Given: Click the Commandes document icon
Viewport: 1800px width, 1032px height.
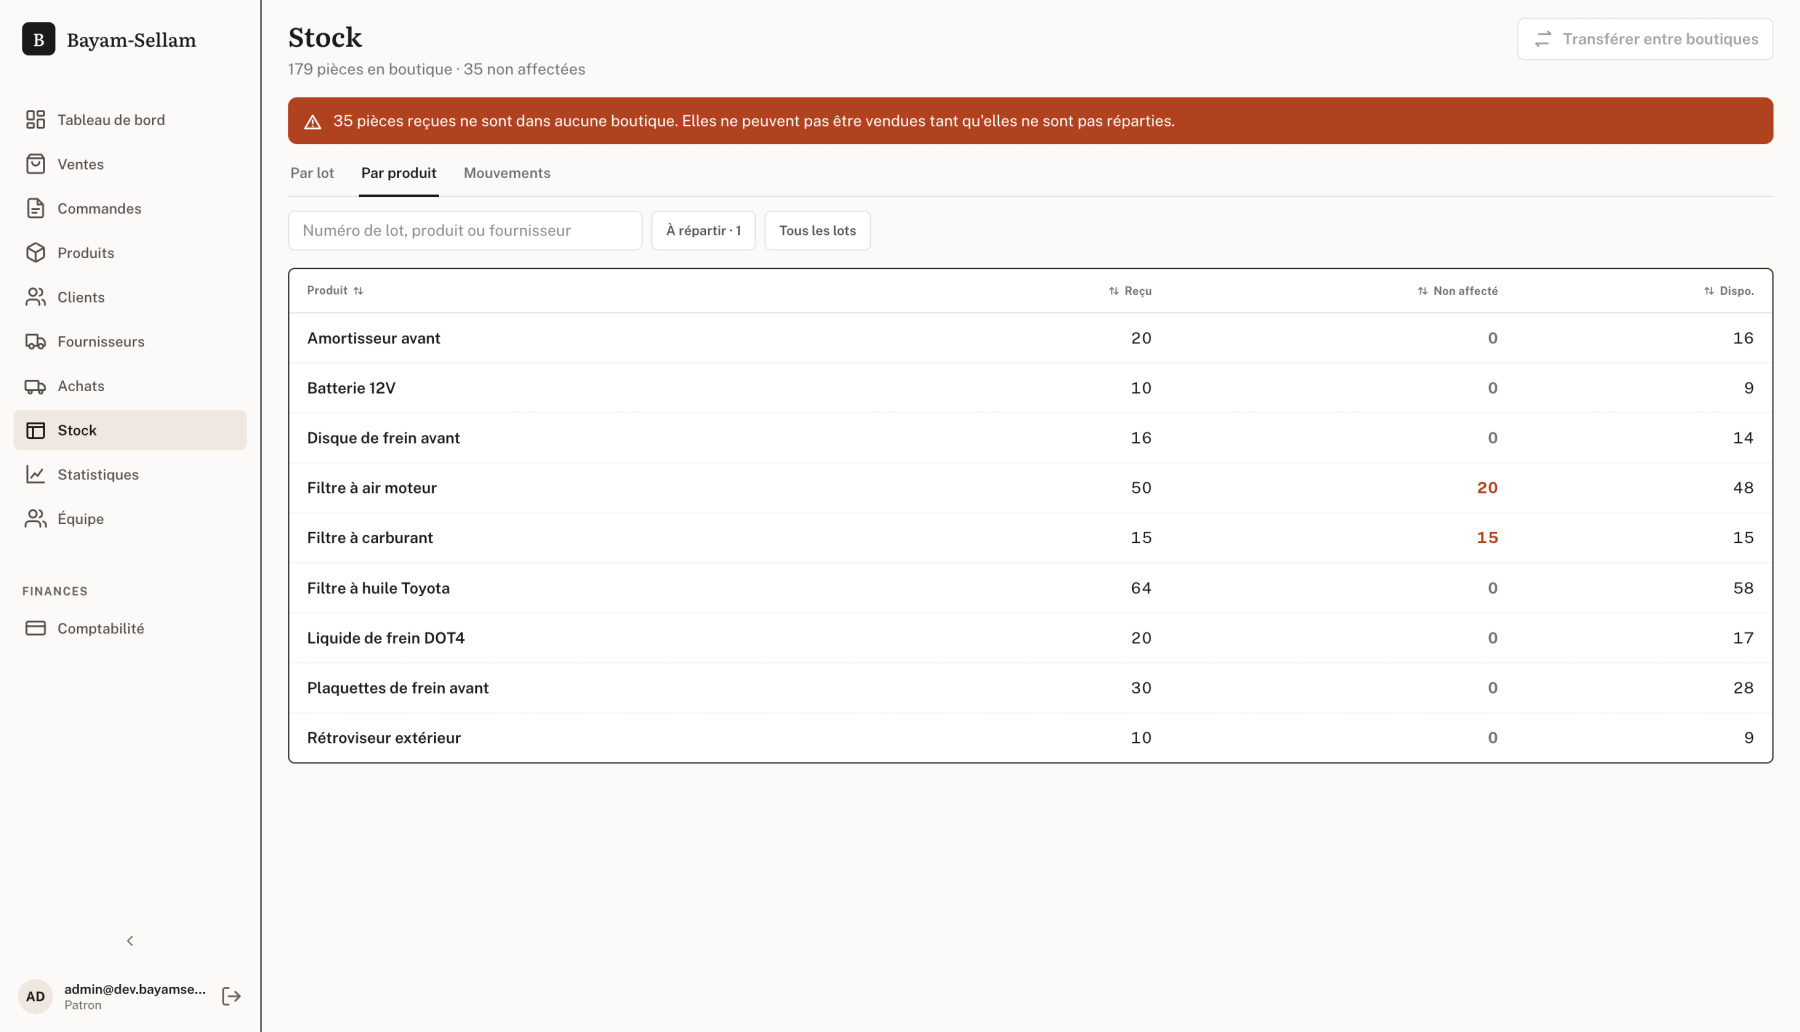Looking at the screenshot, I should click(36, 208).
